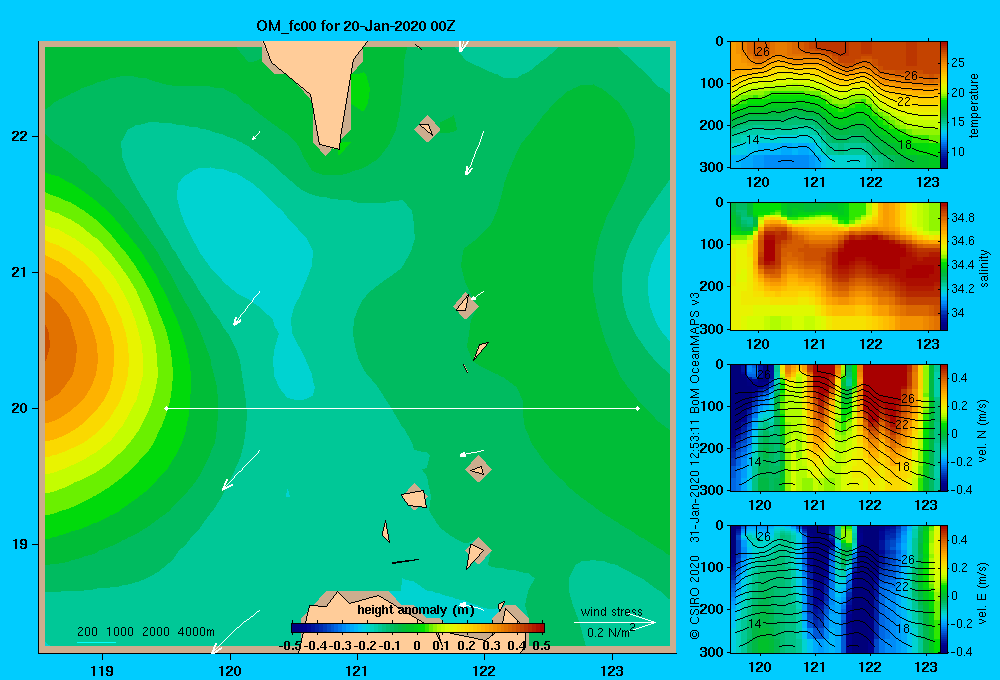Click the main map's longitude 121 tick label

(357, 670)
